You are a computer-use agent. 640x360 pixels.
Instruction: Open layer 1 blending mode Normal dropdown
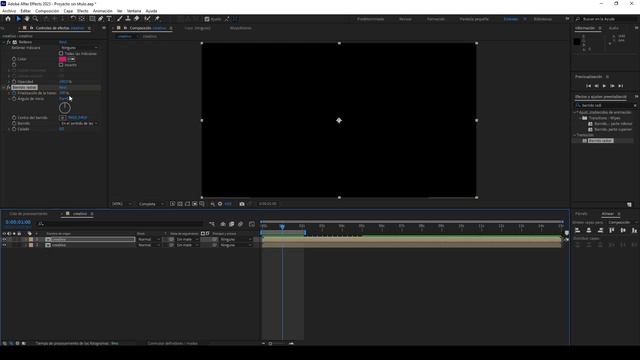pos(149,240)
